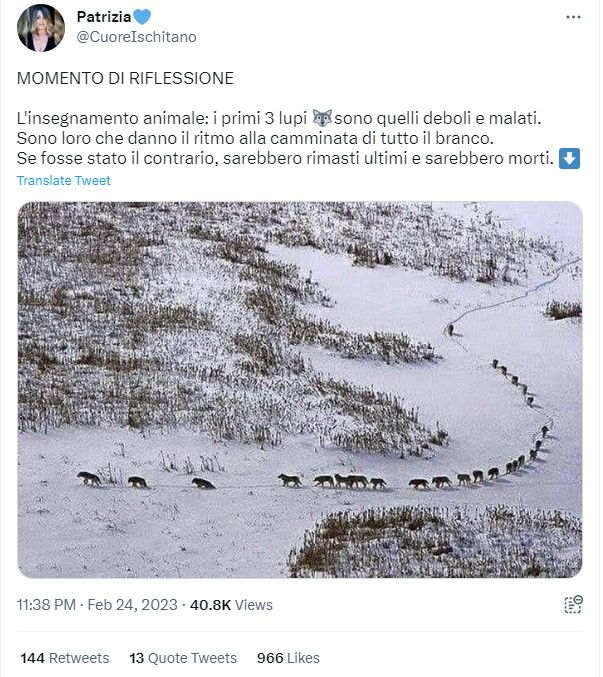Click the last lone wolf on trail
Image resolution: width=603 pixels, height=677 pixels.
click(x=450, y=330)
